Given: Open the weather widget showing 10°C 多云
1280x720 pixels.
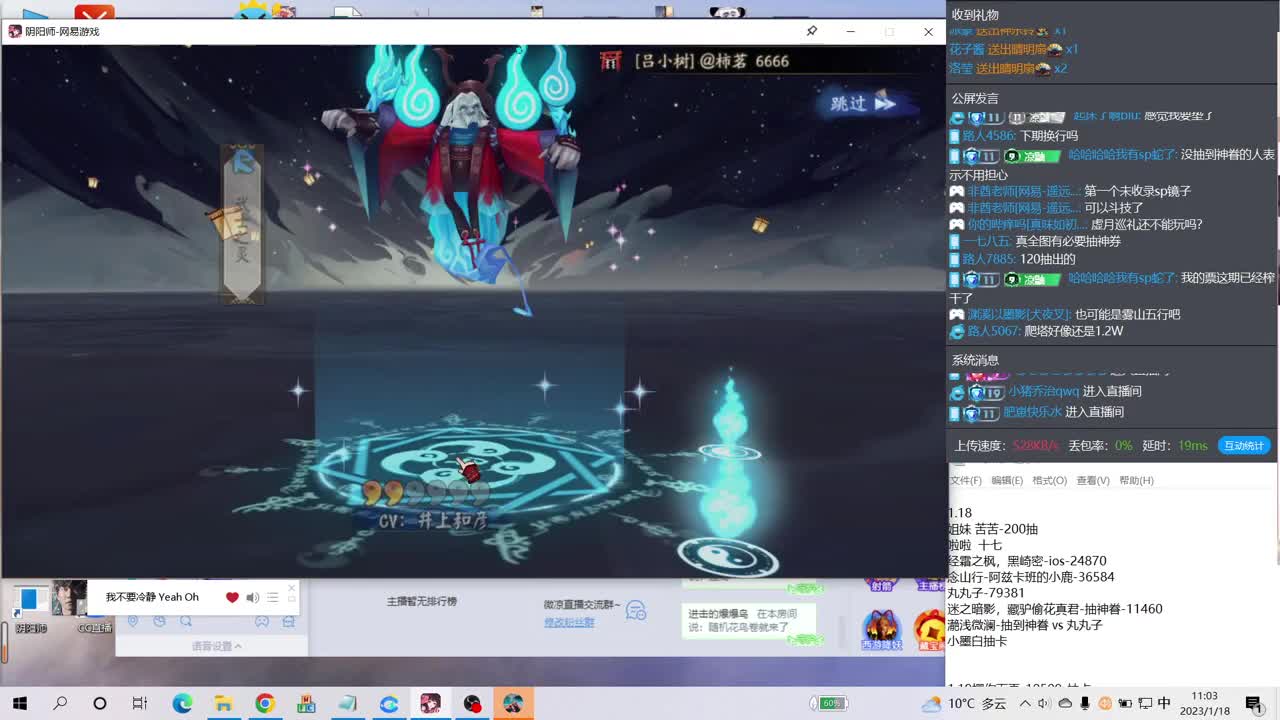Looking at the screenshot, I should tap(964, 703).
